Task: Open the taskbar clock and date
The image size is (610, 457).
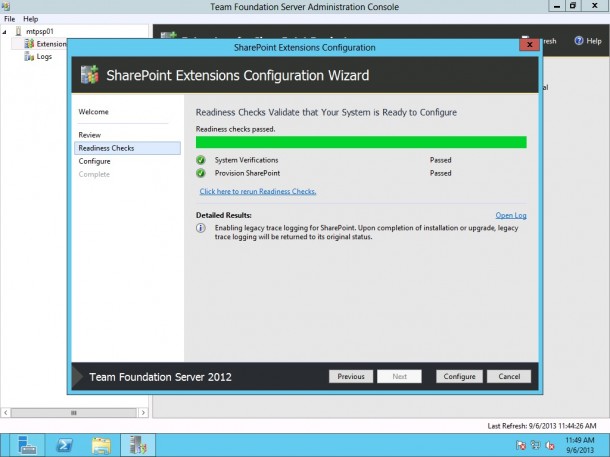Action: [580, 445]
